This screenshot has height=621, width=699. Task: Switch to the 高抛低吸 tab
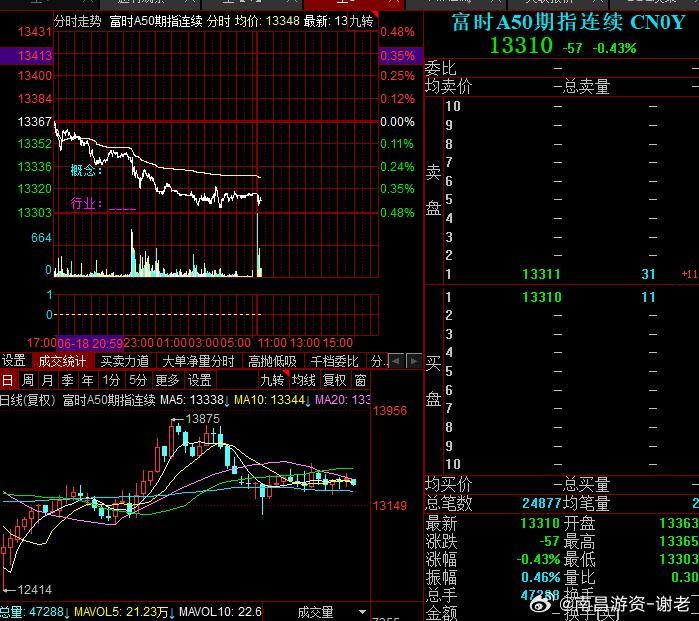[x=272, y=361]
